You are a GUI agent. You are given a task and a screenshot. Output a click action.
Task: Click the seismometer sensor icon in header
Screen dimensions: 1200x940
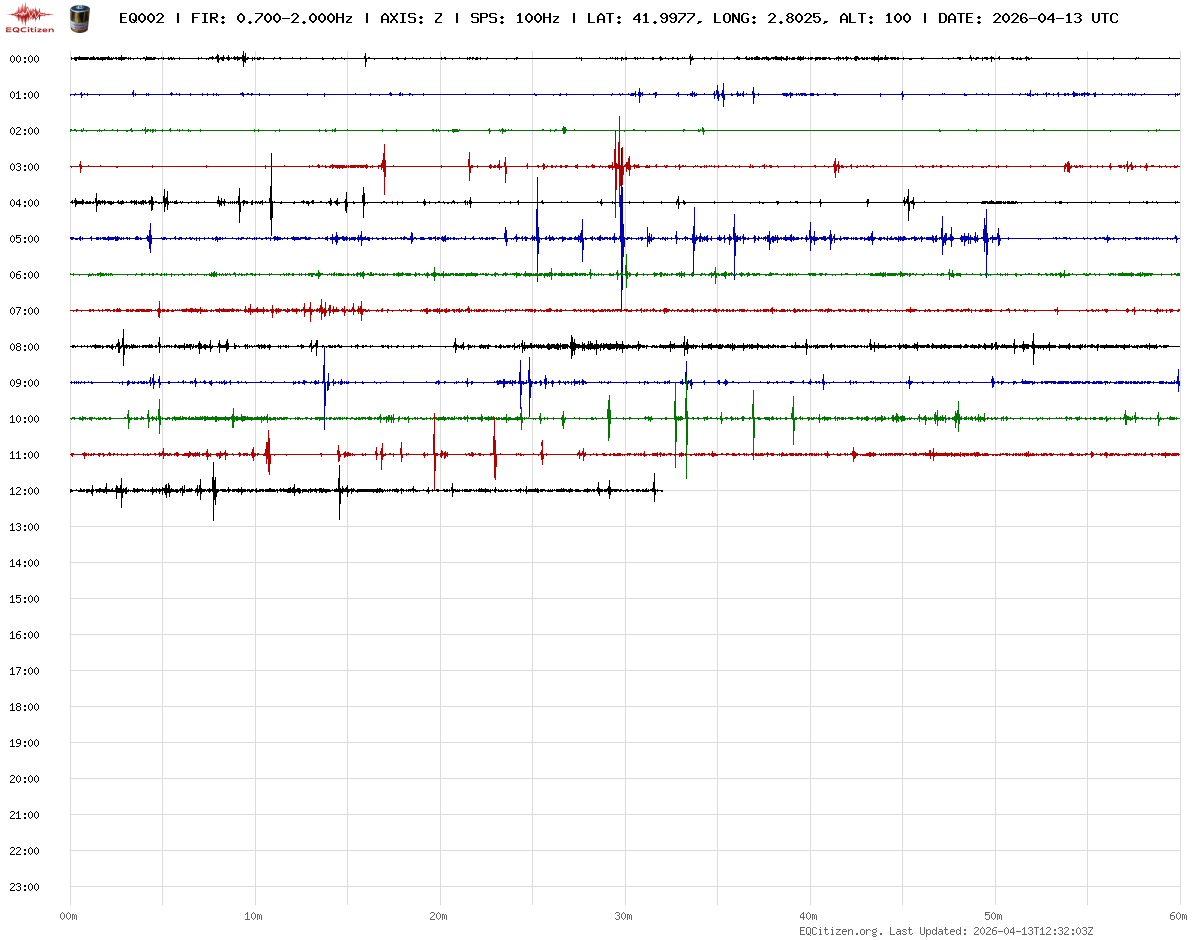[79, 18]
